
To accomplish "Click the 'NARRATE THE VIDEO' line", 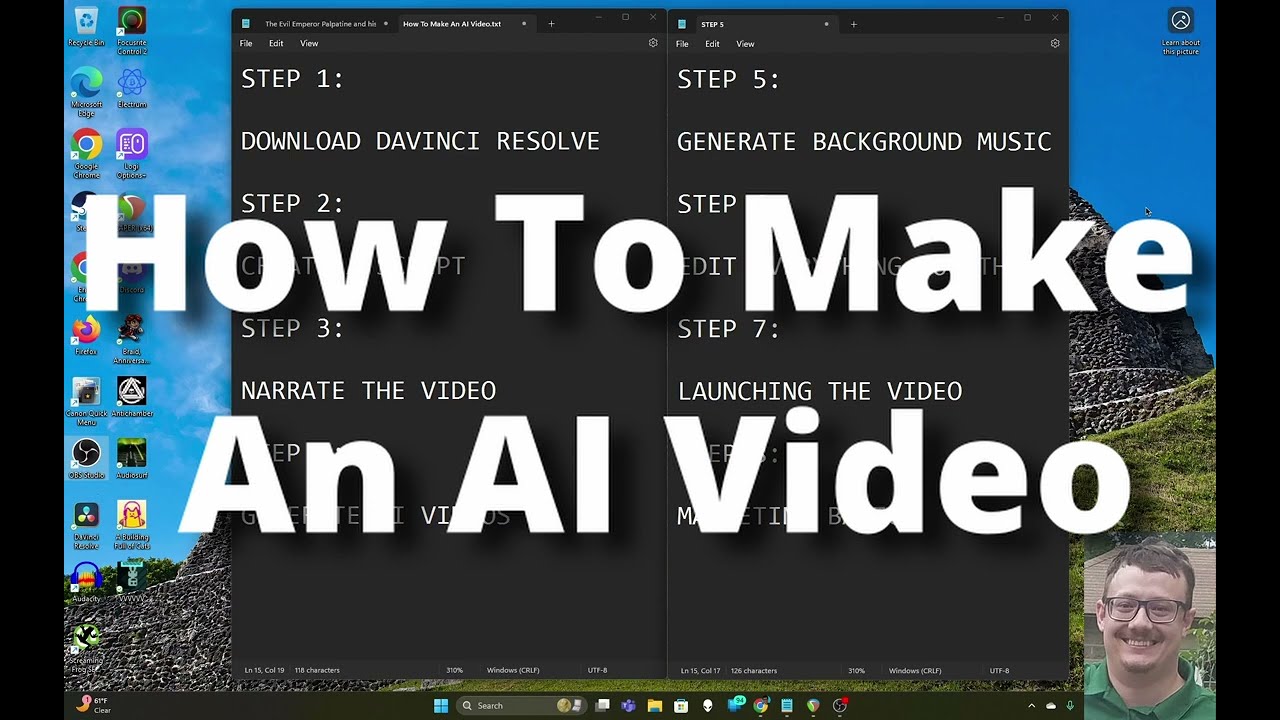I will [368, 390].
